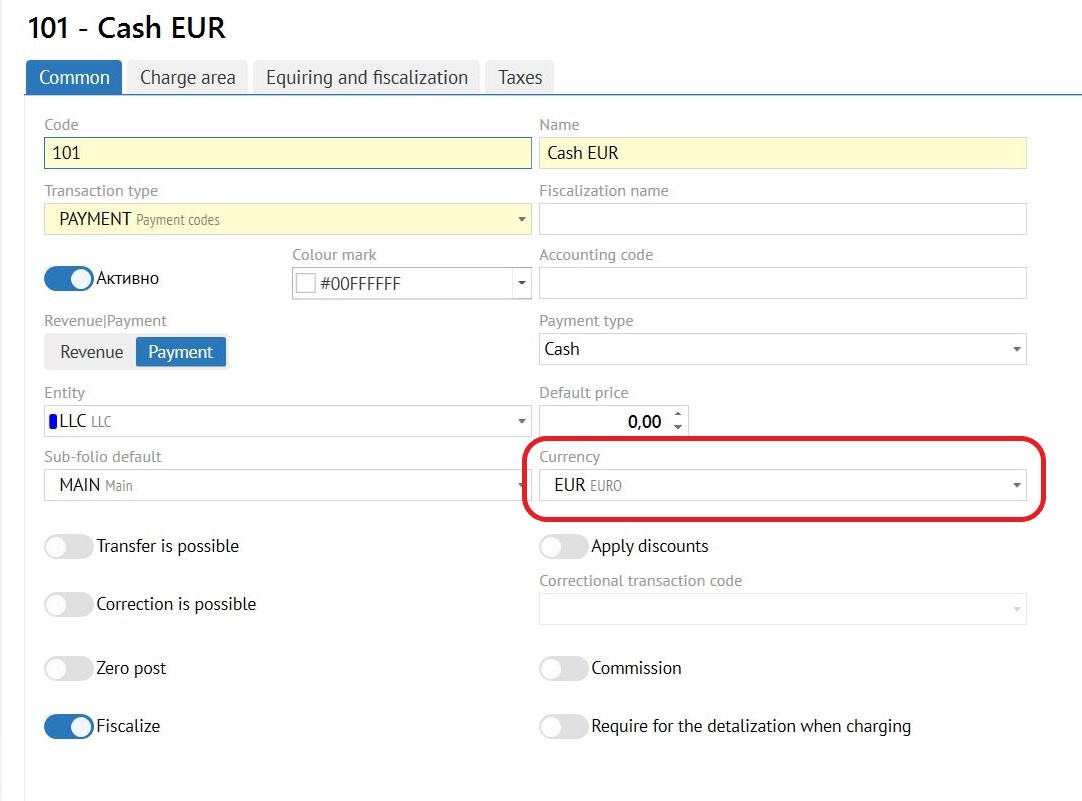The image size is (1082, 801).
Task: Disable the Fiscalize toggle
Action: [x=68, y=727]
